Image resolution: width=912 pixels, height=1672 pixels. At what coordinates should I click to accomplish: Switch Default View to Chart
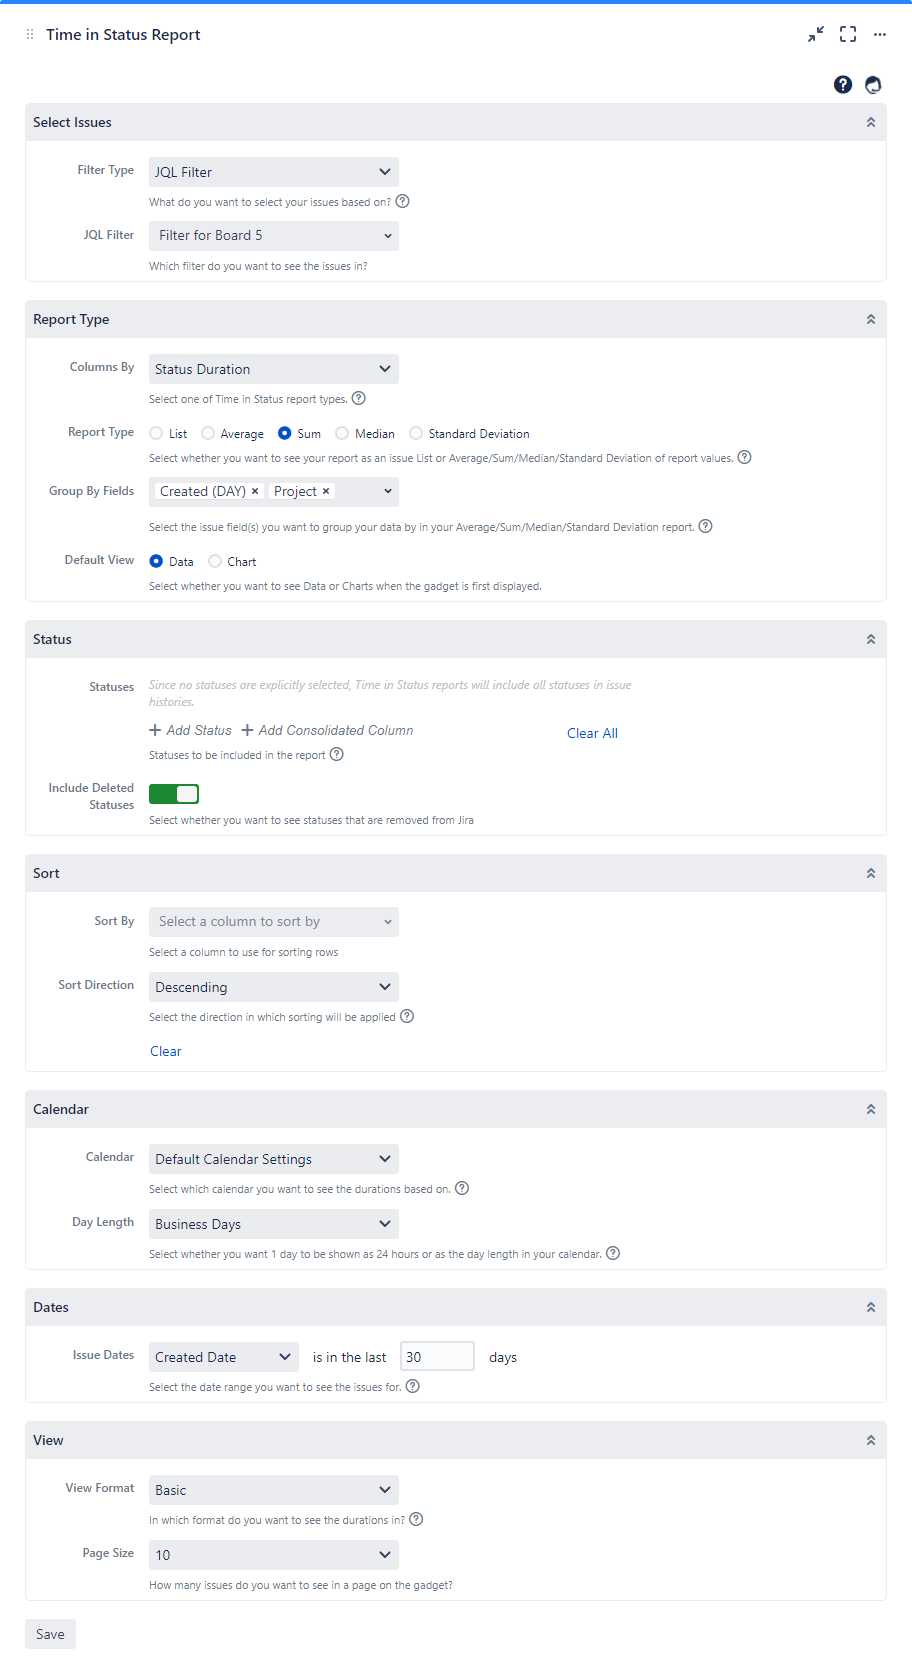(x=215, y=561)
